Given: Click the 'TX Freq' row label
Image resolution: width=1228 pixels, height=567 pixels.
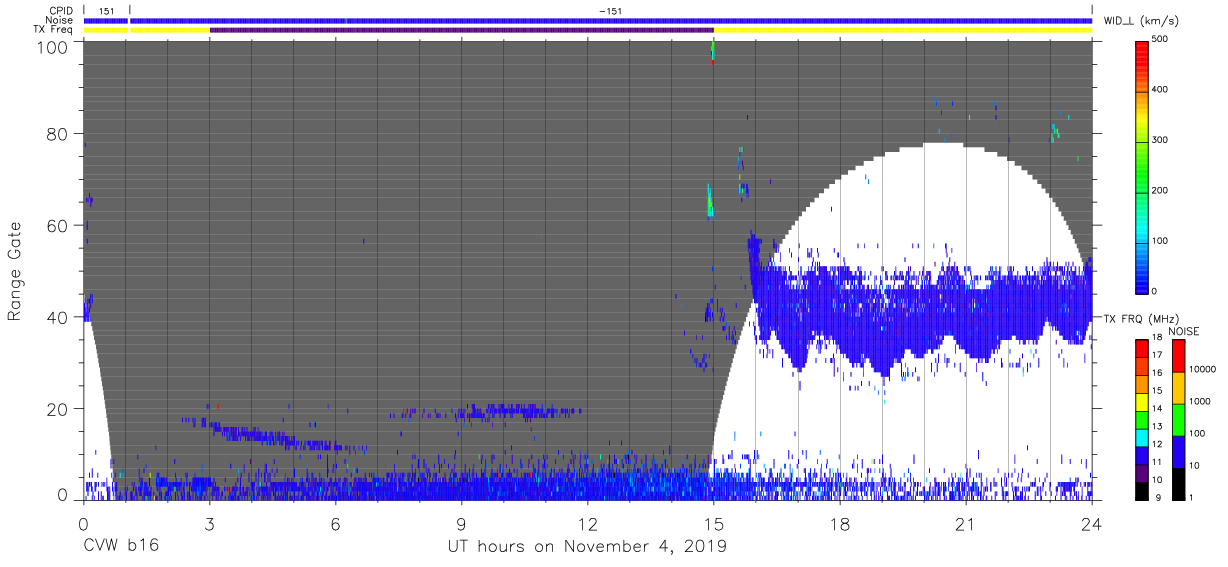Looking at the screenshot, I should click(x=54, y=30).
